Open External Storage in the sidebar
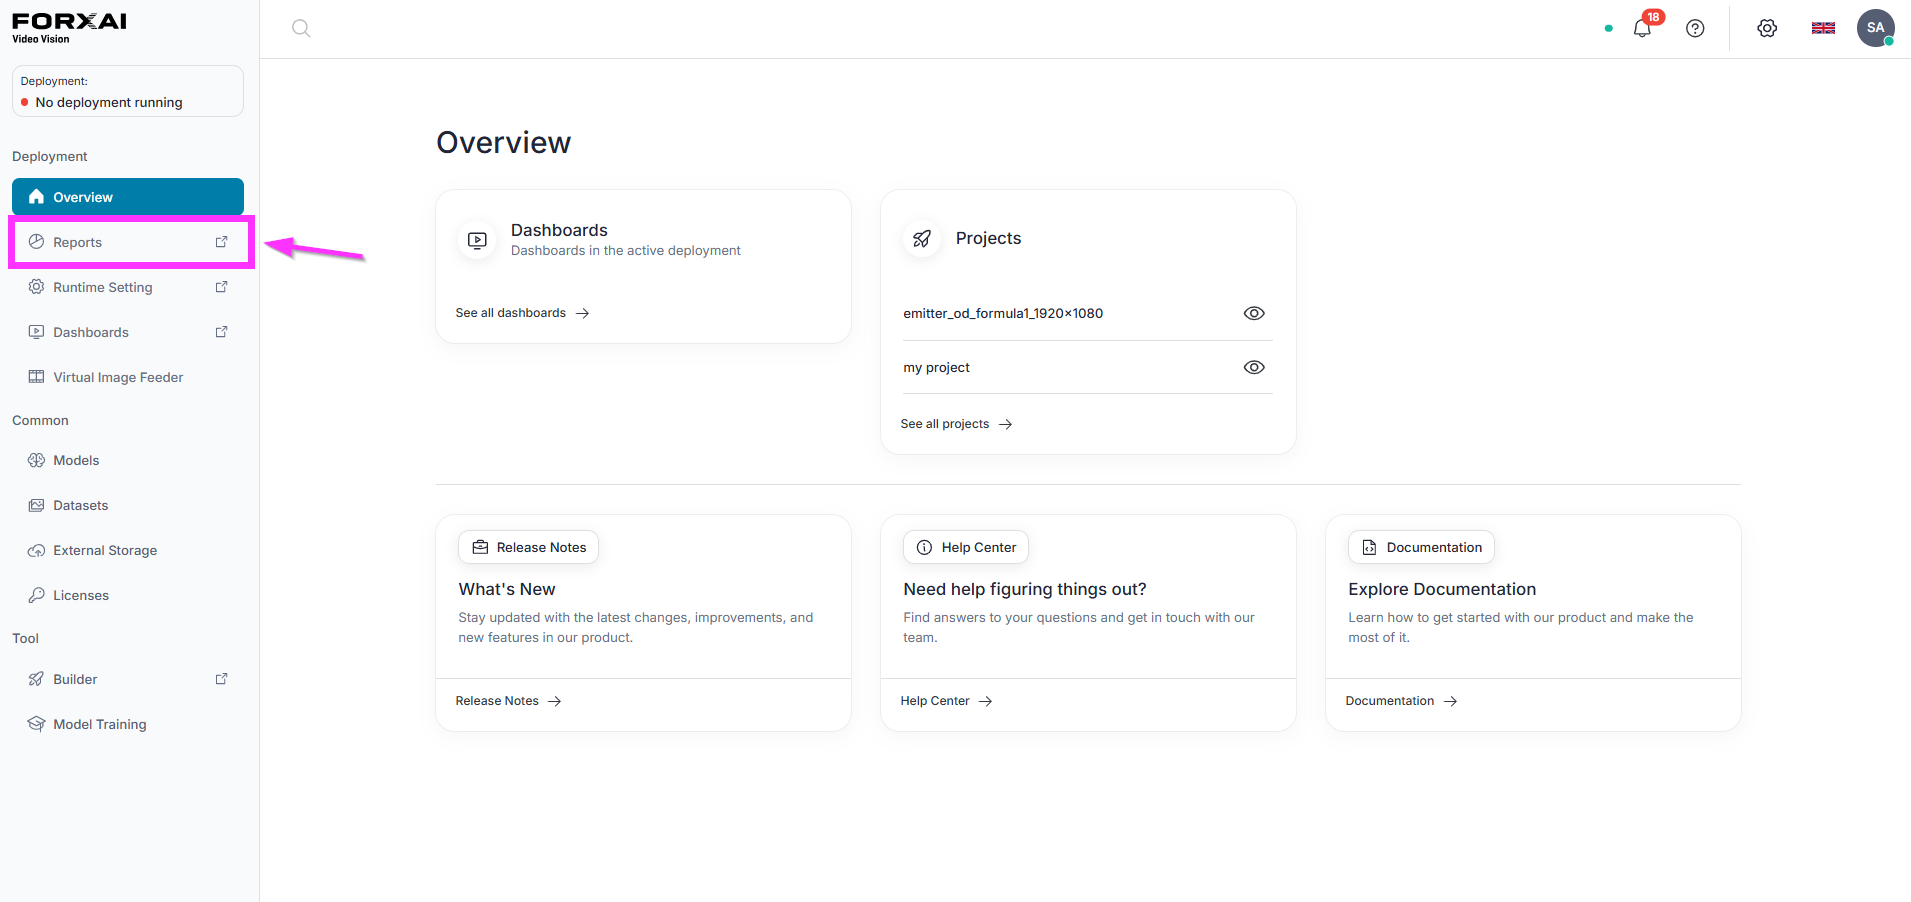This screenshot has height=902, width=1911. click(128, 550)
